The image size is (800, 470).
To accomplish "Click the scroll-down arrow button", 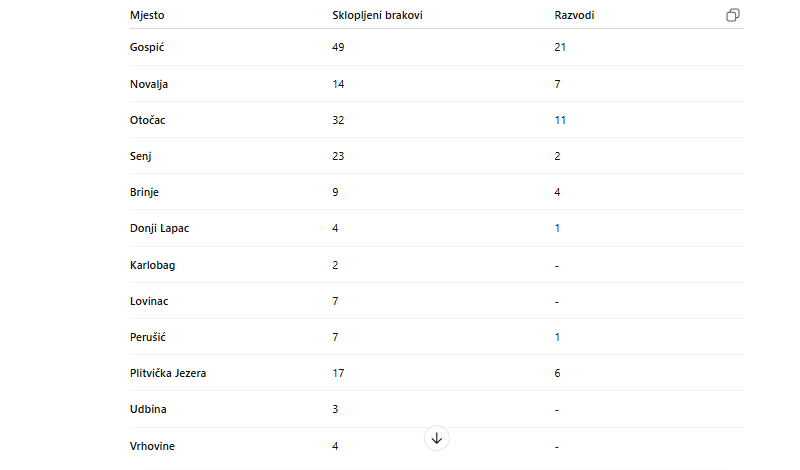I will 437,438.
